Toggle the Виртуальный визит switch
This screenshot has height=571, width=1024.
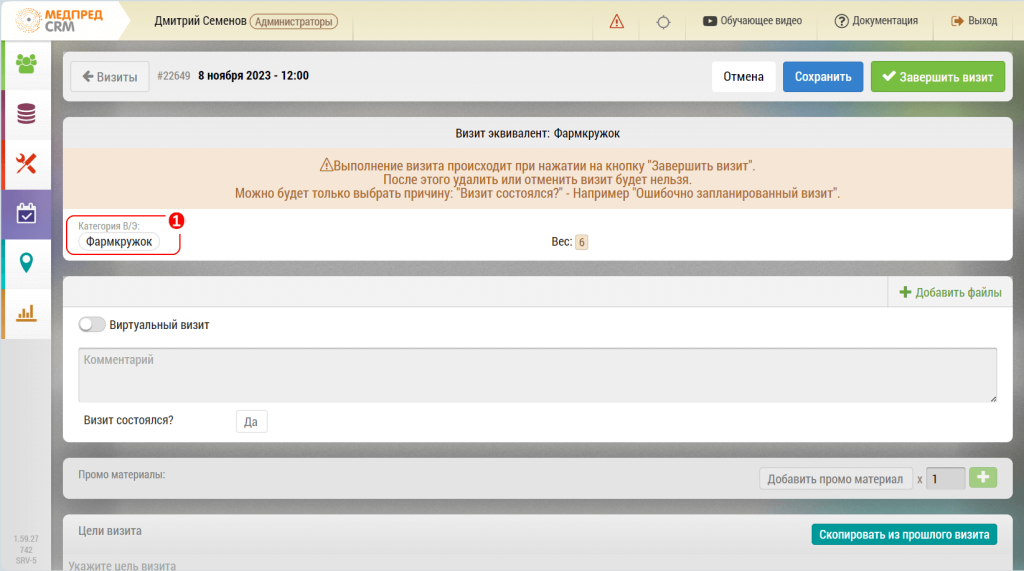tap(91, 325)
